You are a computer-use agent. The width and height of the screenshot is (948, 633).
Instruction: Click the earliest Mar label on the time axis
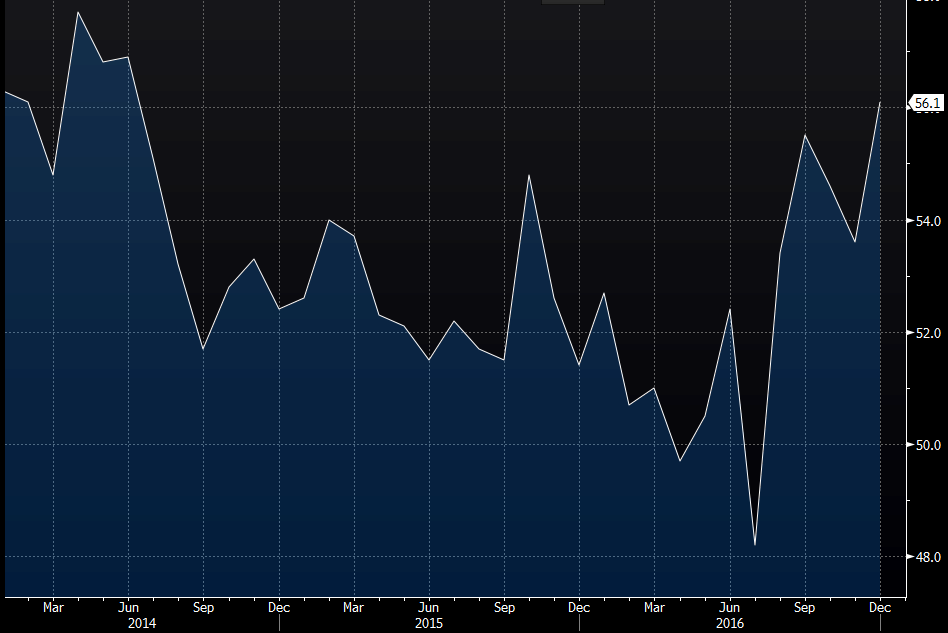click(x=53, y=608)
